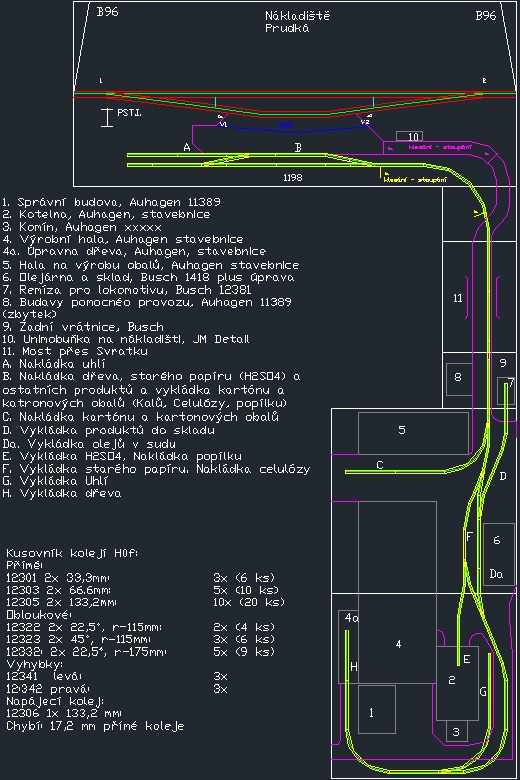Select building 5 rectangle (Hala na výrobu obalů)
The image size is (520, 780).
point(413,433)
